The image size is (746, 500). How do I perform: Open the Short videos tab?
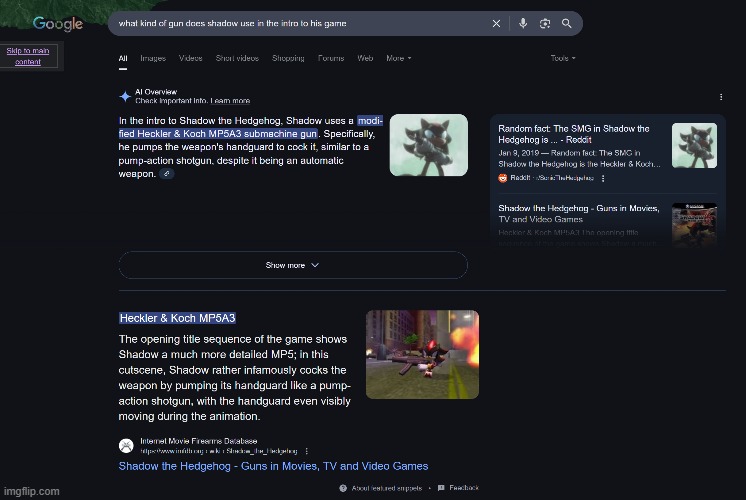pos(237,58)
